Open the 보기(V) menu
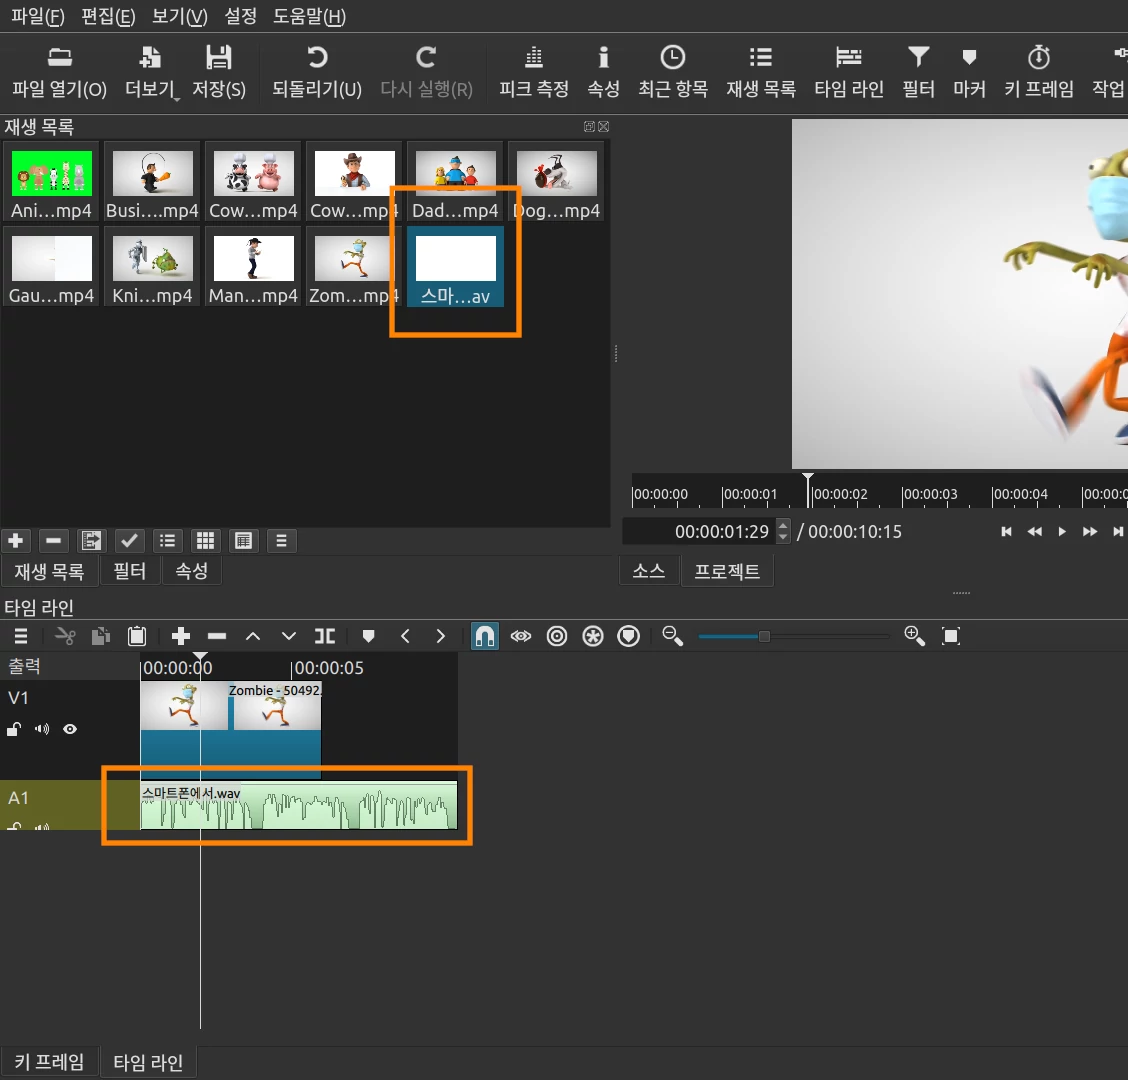The image size is (1128, 1080). pos(179,16)
